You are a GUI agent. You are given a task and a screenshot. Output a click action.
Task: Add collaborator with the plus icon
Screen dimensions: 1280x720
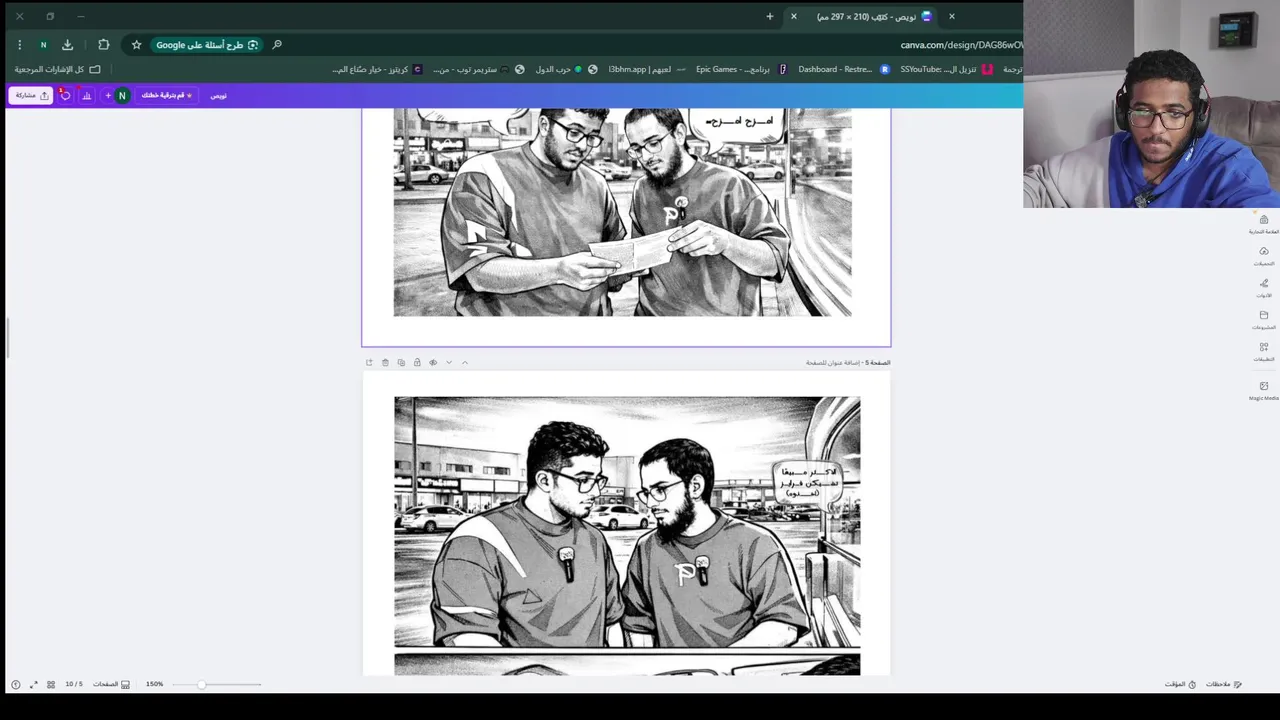coord(108,95)
